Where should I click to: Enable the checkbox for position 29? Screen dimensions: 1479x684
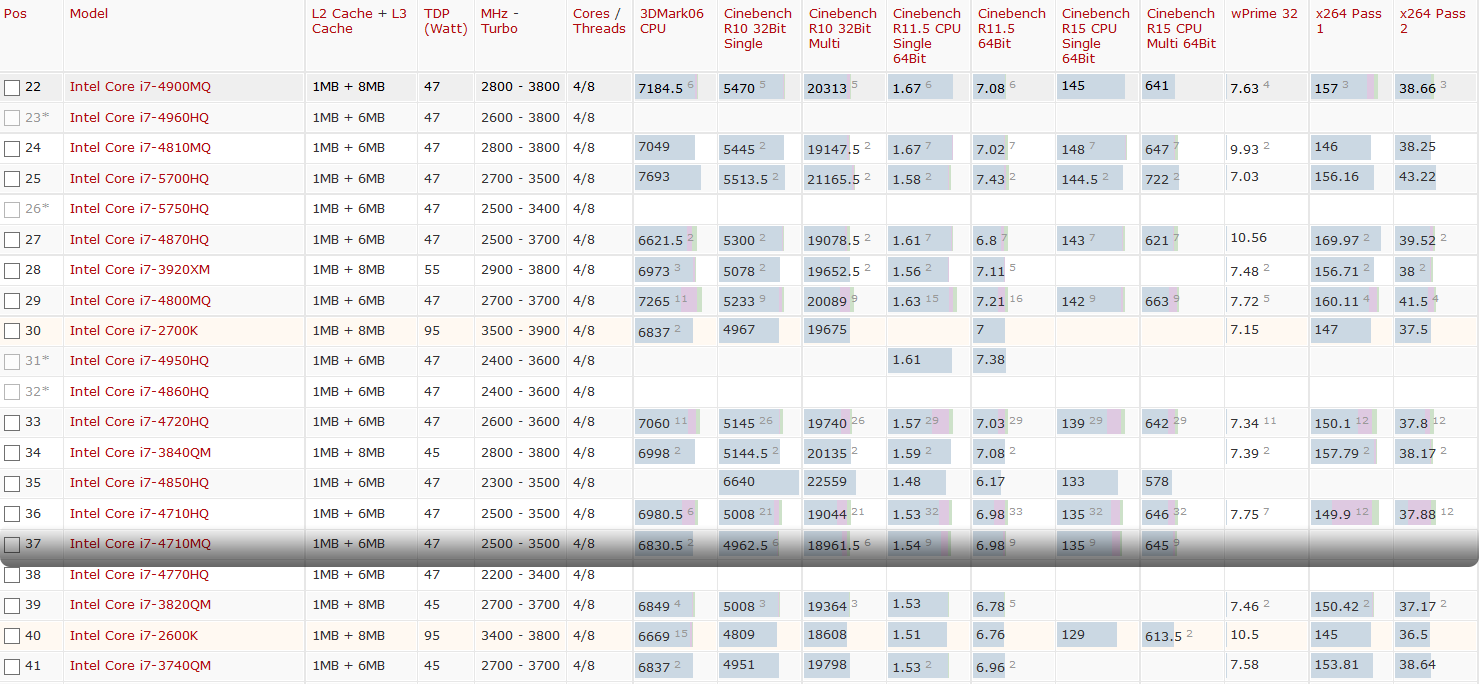(x=12, y=302)
